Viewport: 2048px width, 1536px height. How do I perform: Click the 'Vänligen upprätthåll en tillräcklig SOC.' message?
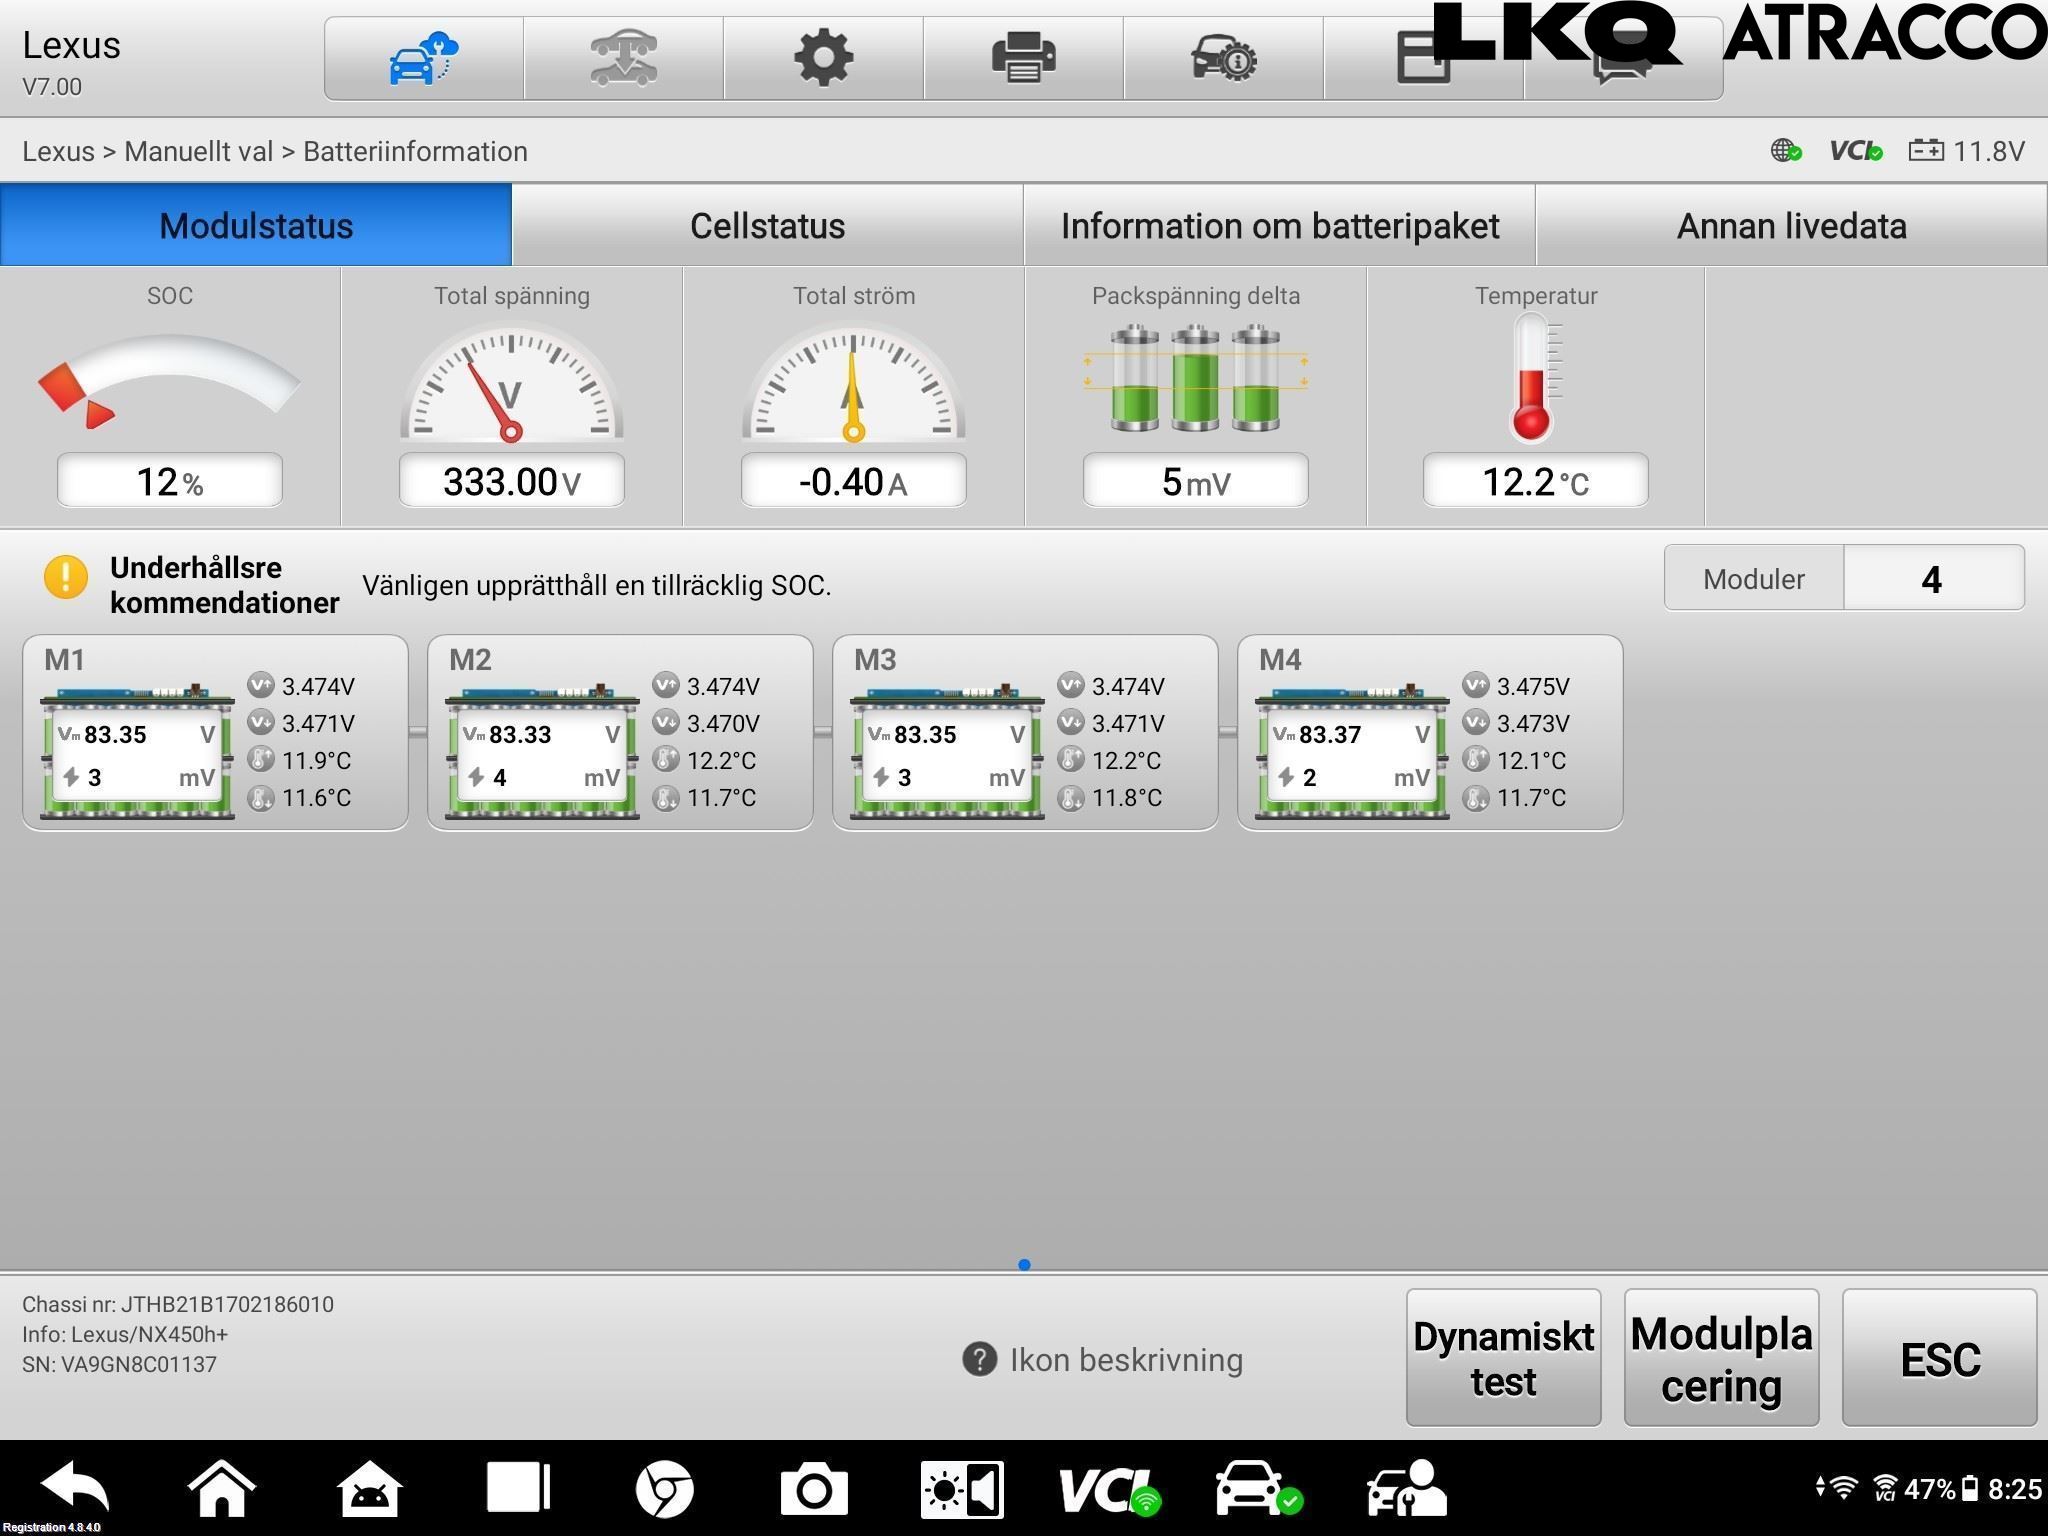pos(597,585)
